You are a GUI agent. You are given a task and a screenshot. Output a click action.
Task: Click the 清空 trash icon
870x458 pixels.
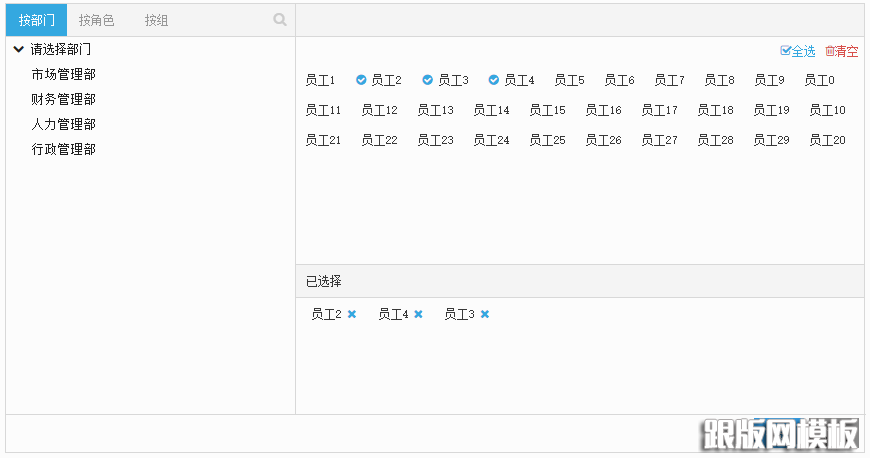tap(829, 51)
